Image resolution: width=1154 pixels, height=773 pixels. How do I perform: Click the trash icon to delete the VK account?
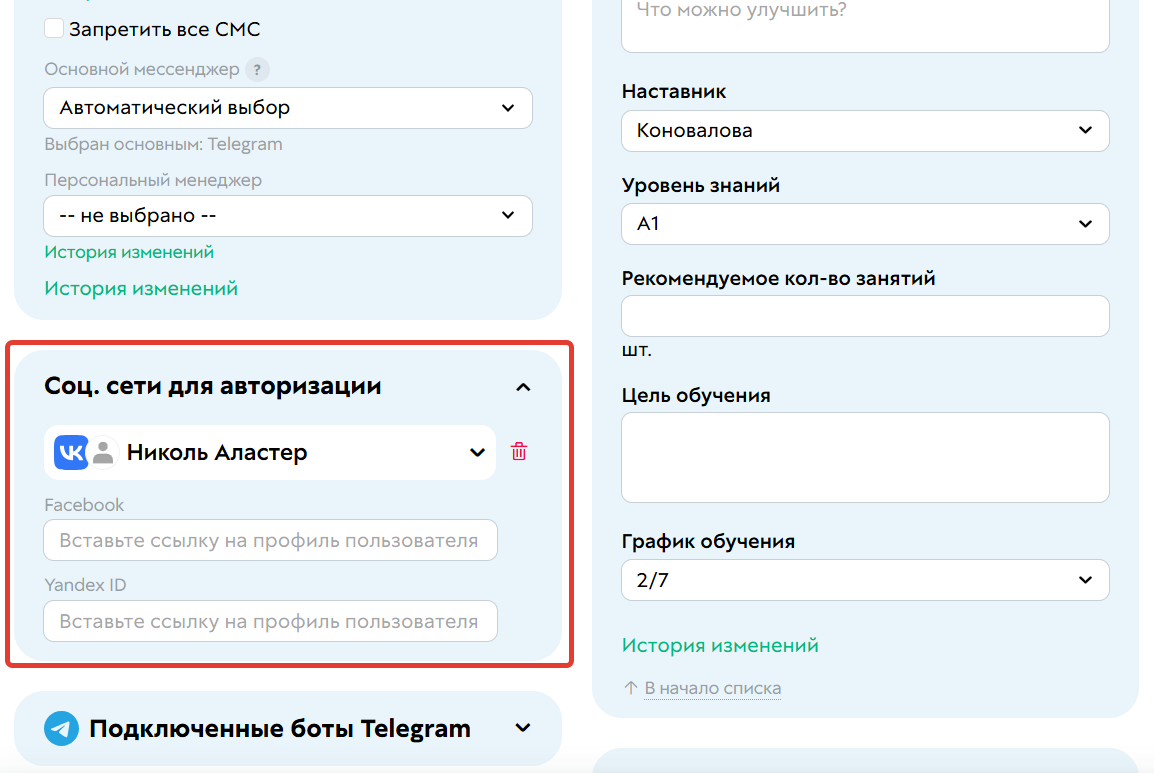pyautogui.click(x=519, y=452)
